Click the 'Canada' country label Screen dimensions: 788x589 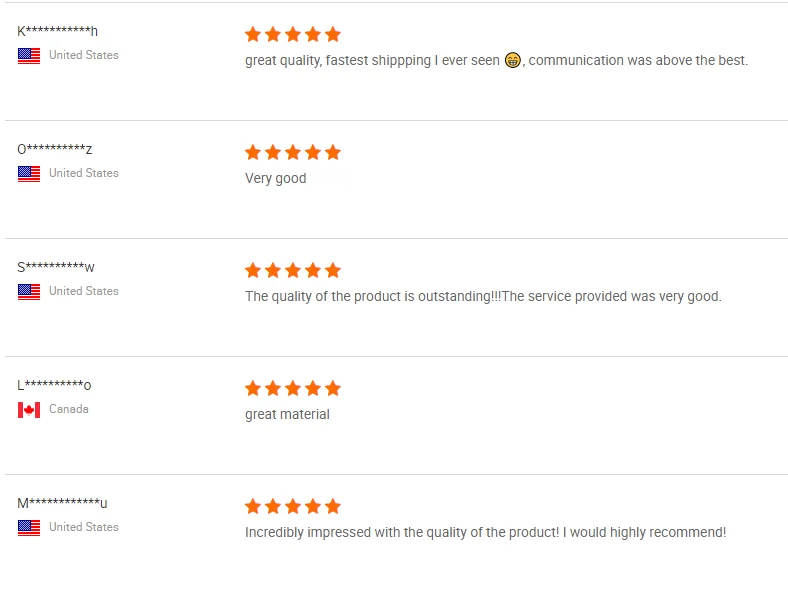[68, 409]
